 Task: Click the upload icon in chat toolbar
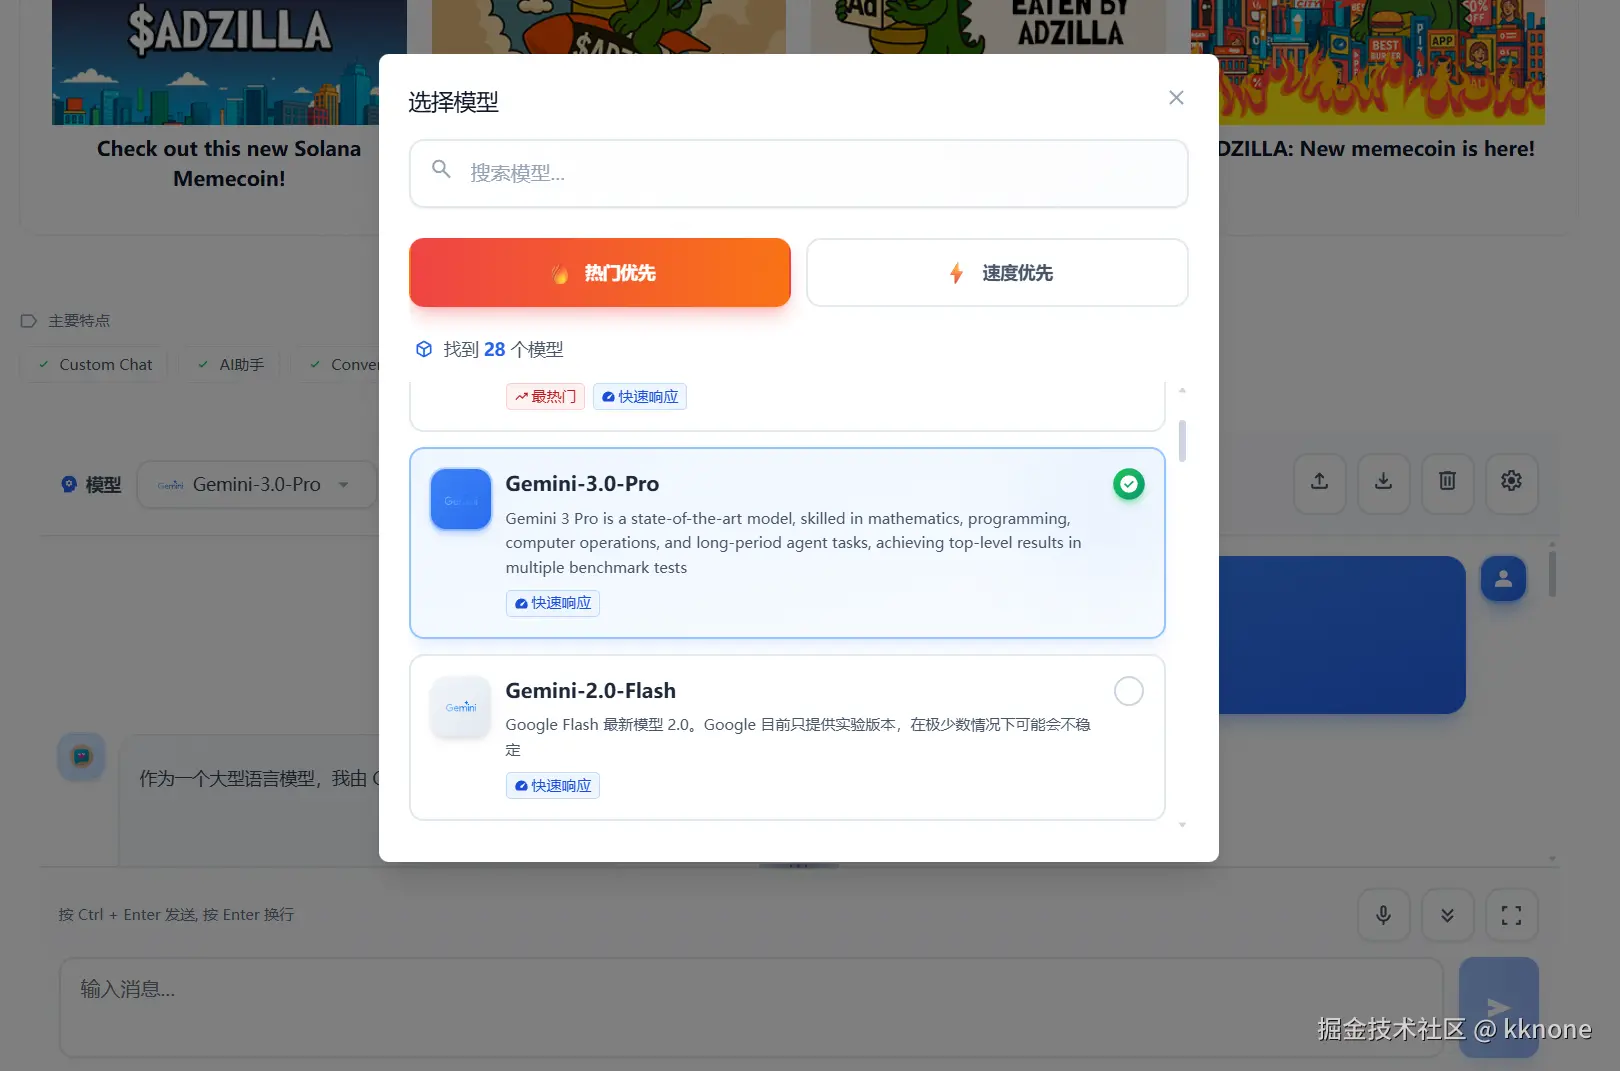[x=1320, y=482]
